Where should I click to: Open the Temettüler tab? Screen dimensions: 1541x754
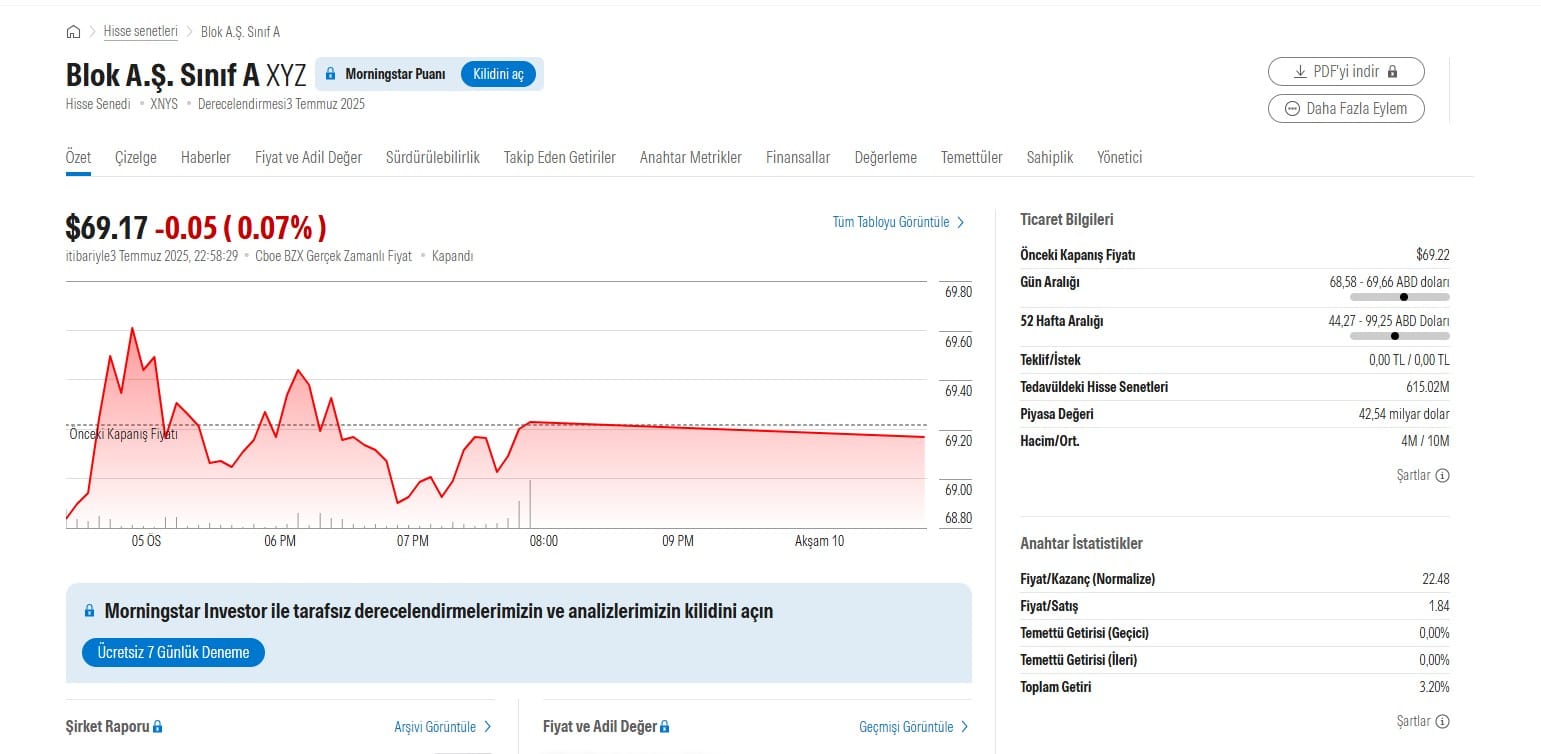point(972,157)
